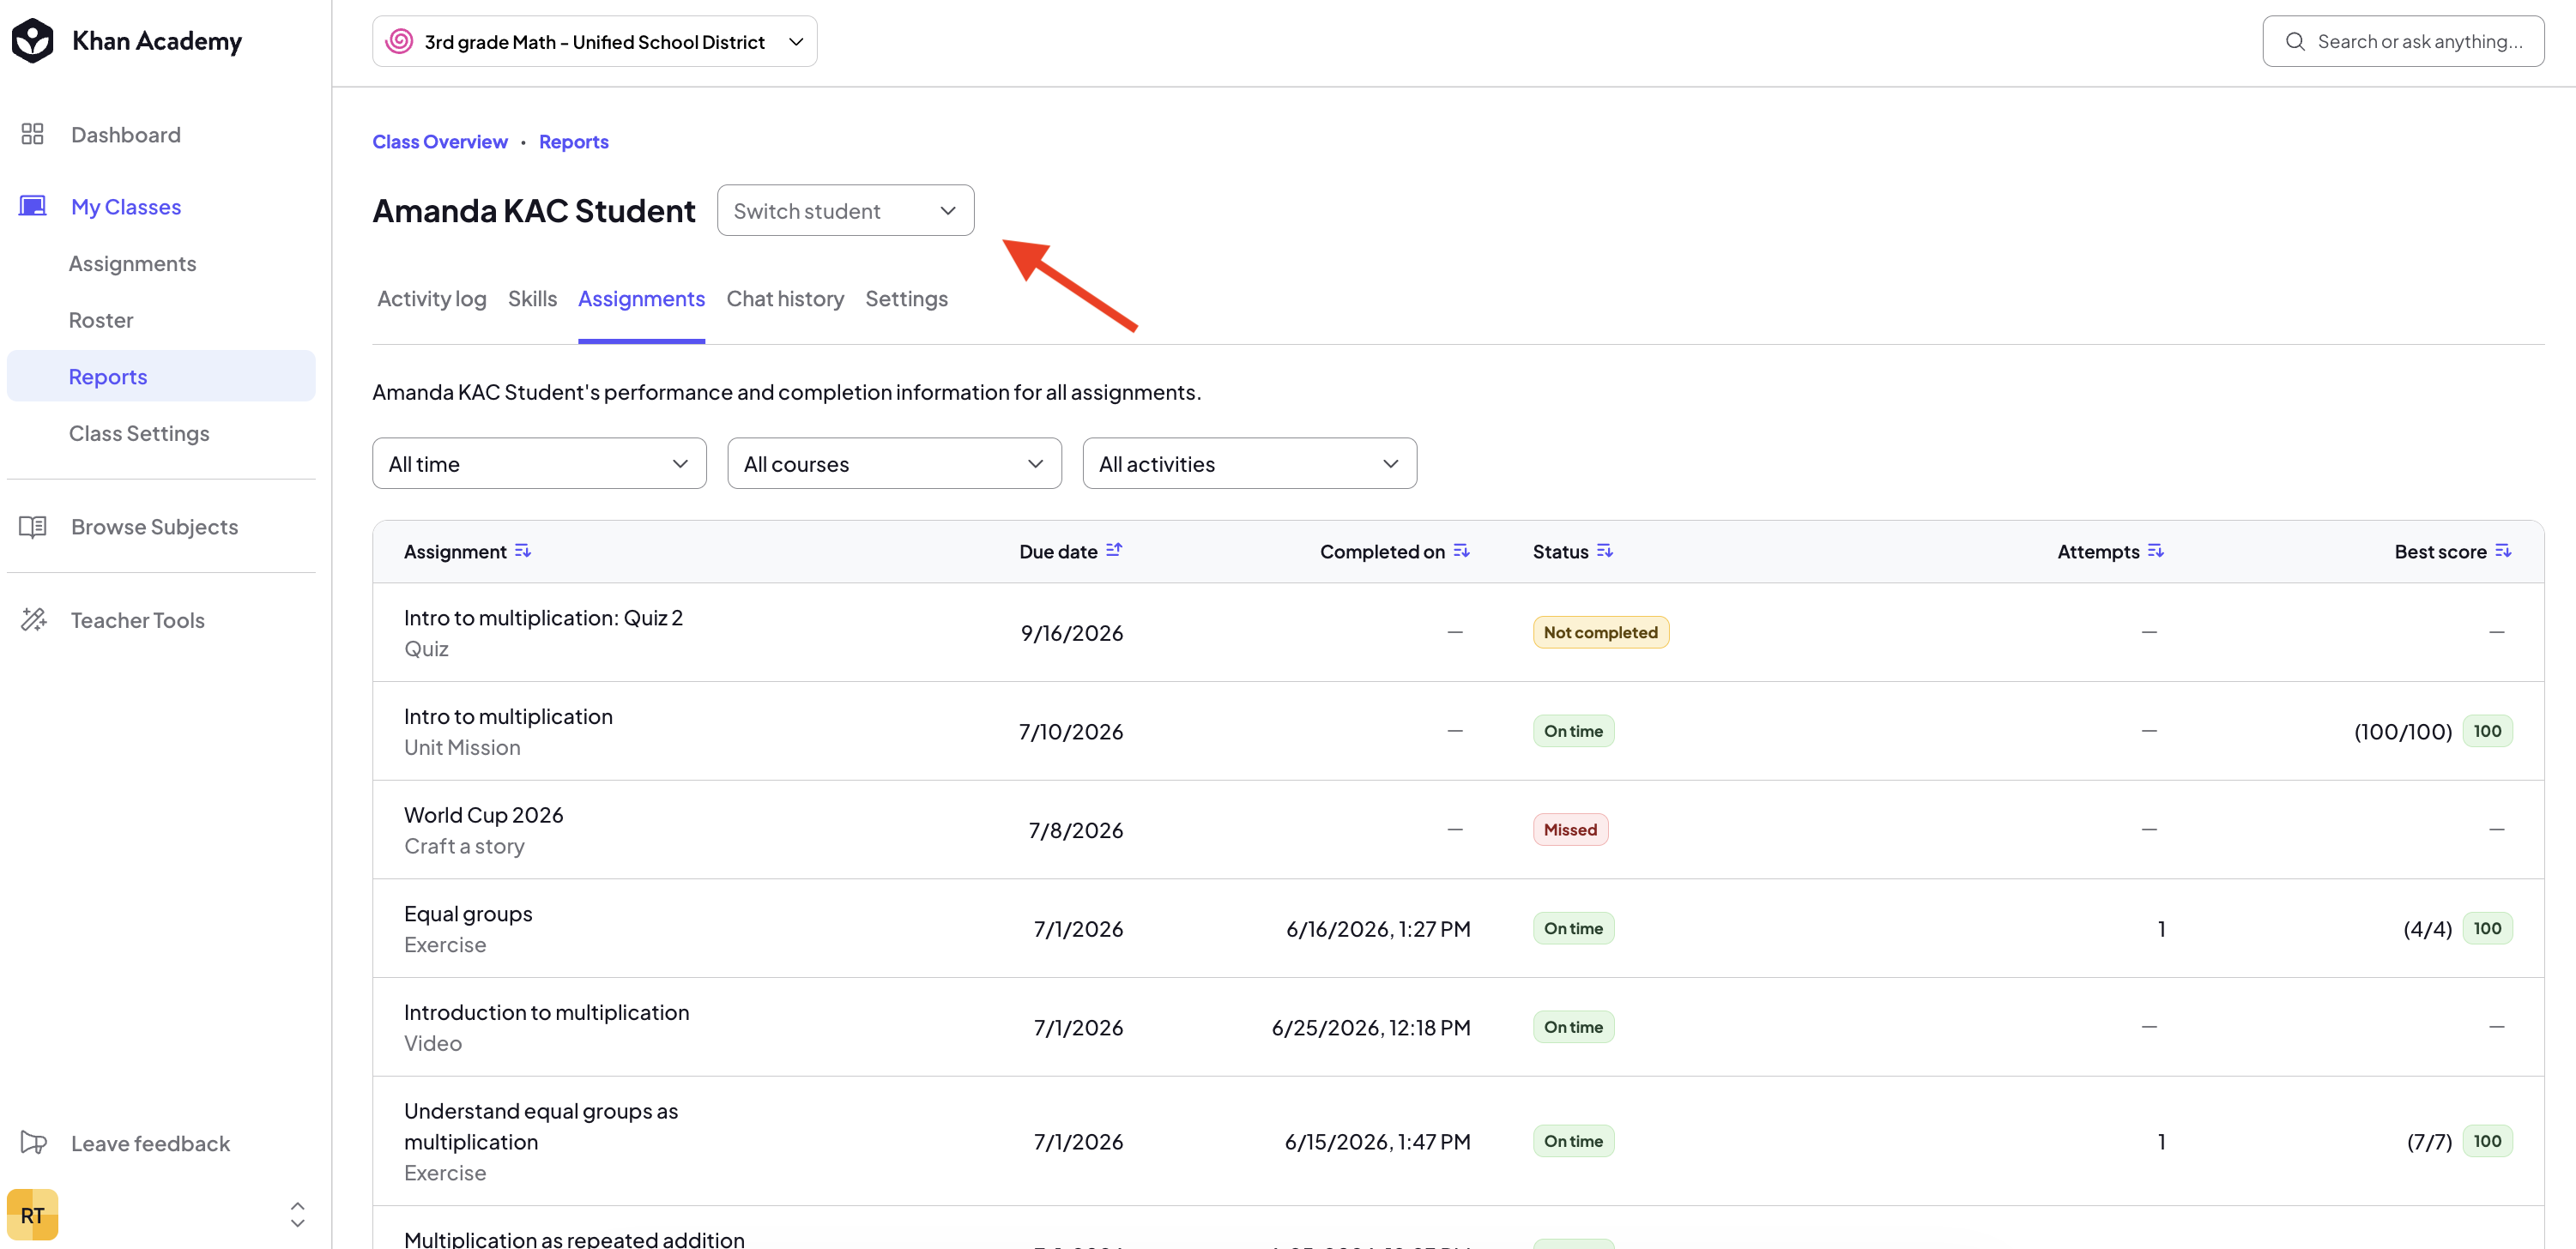Open the Introduction to multiplication video
The width and height of the screenshot is (2576, 1249).
[x=547, y=1012]
